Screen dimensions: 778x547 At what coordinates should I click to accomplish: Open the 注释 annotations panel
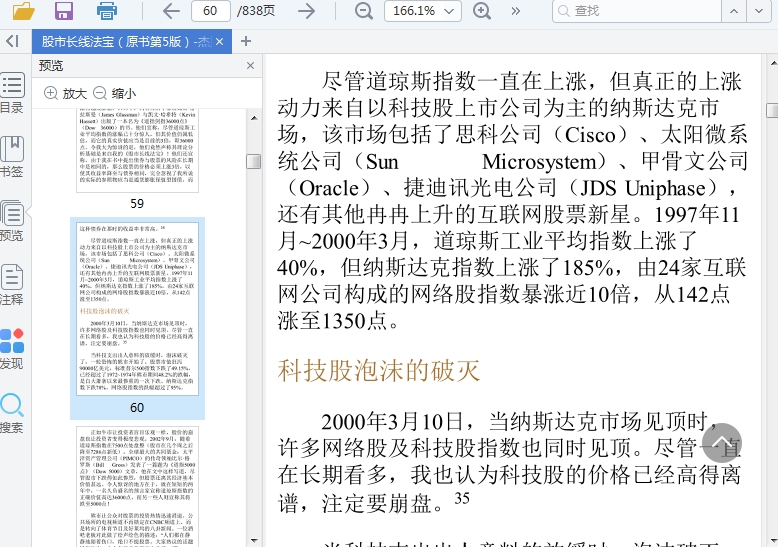(x=11, y=285)
